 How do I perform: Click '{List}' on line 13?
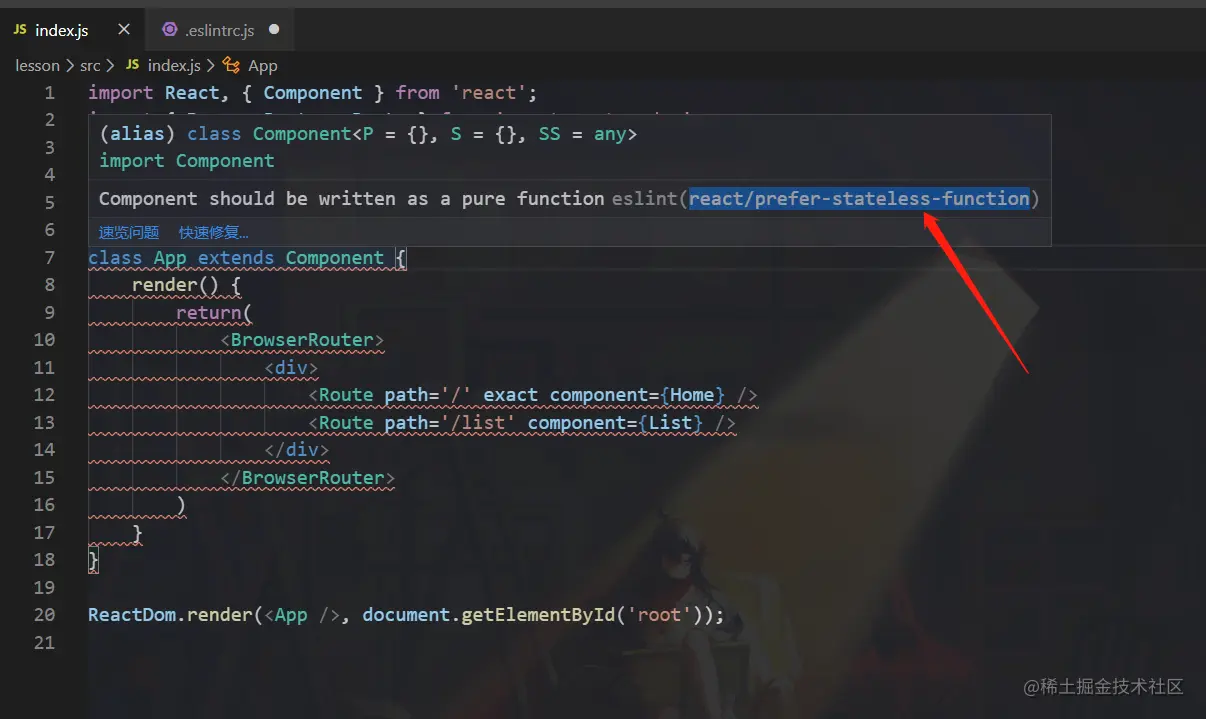click(670, 423)
